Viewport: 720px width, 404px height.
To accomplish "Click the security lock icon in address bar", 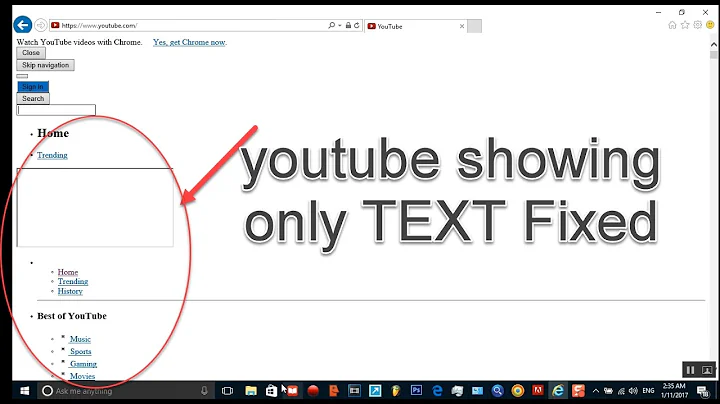I will click(x=348, y=25).
